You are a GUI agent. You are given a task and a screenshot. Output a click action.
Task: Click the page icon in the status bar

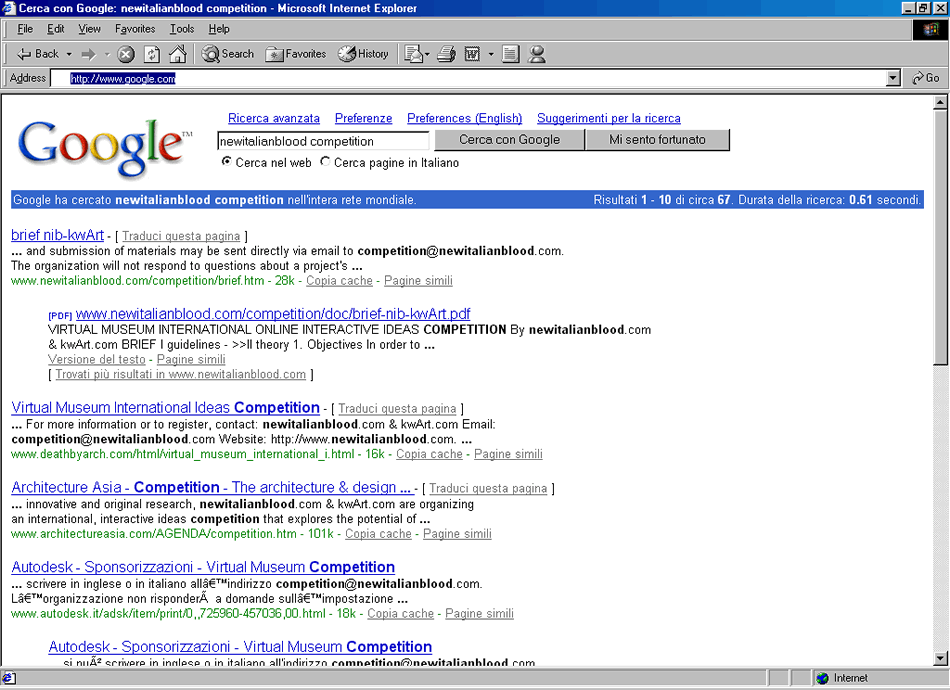(9, 678)
